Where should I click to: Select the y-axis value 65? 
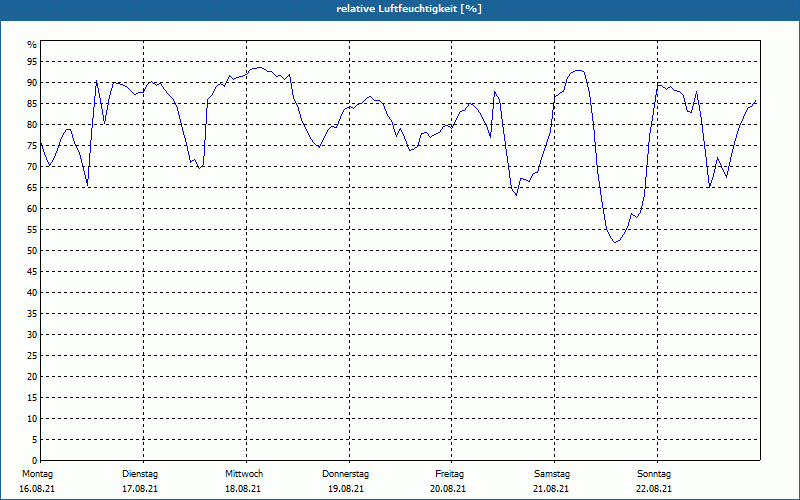(32, 188)
